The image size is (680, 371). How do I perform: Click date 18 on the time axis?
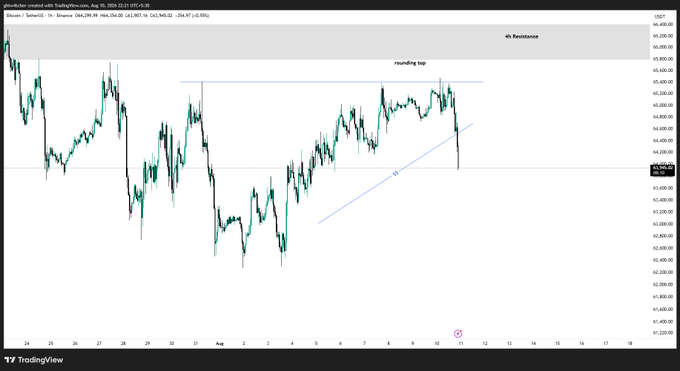click(630, 343)
